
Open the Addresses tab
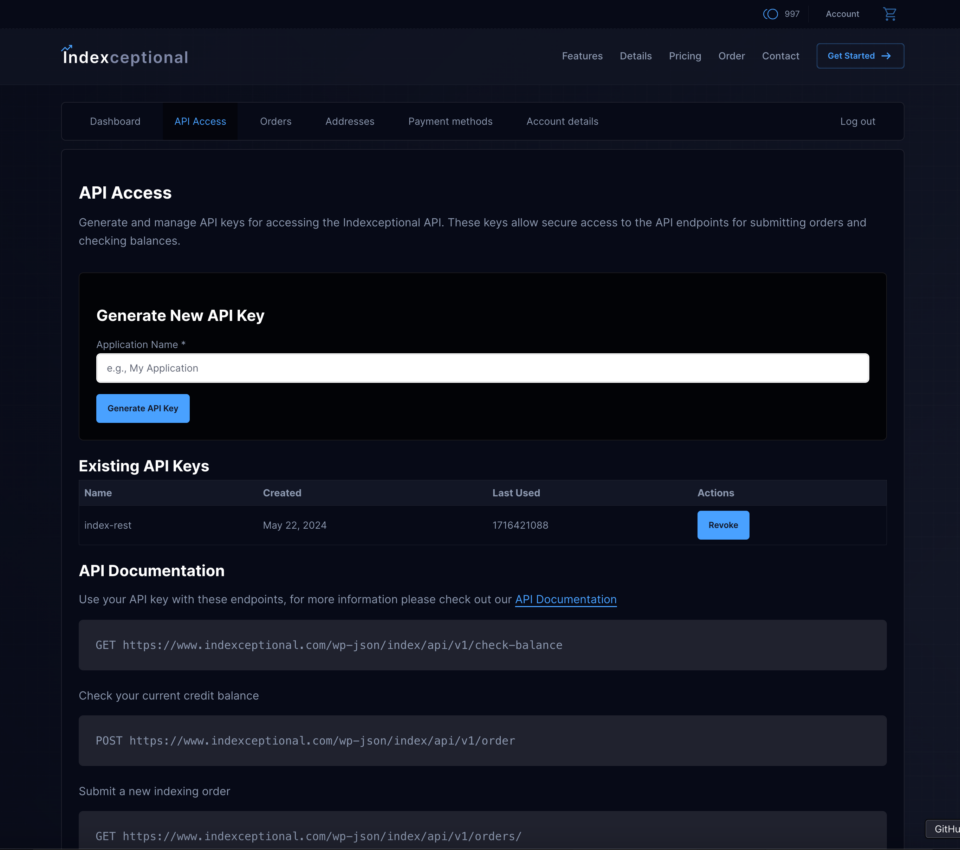(350, 121)
